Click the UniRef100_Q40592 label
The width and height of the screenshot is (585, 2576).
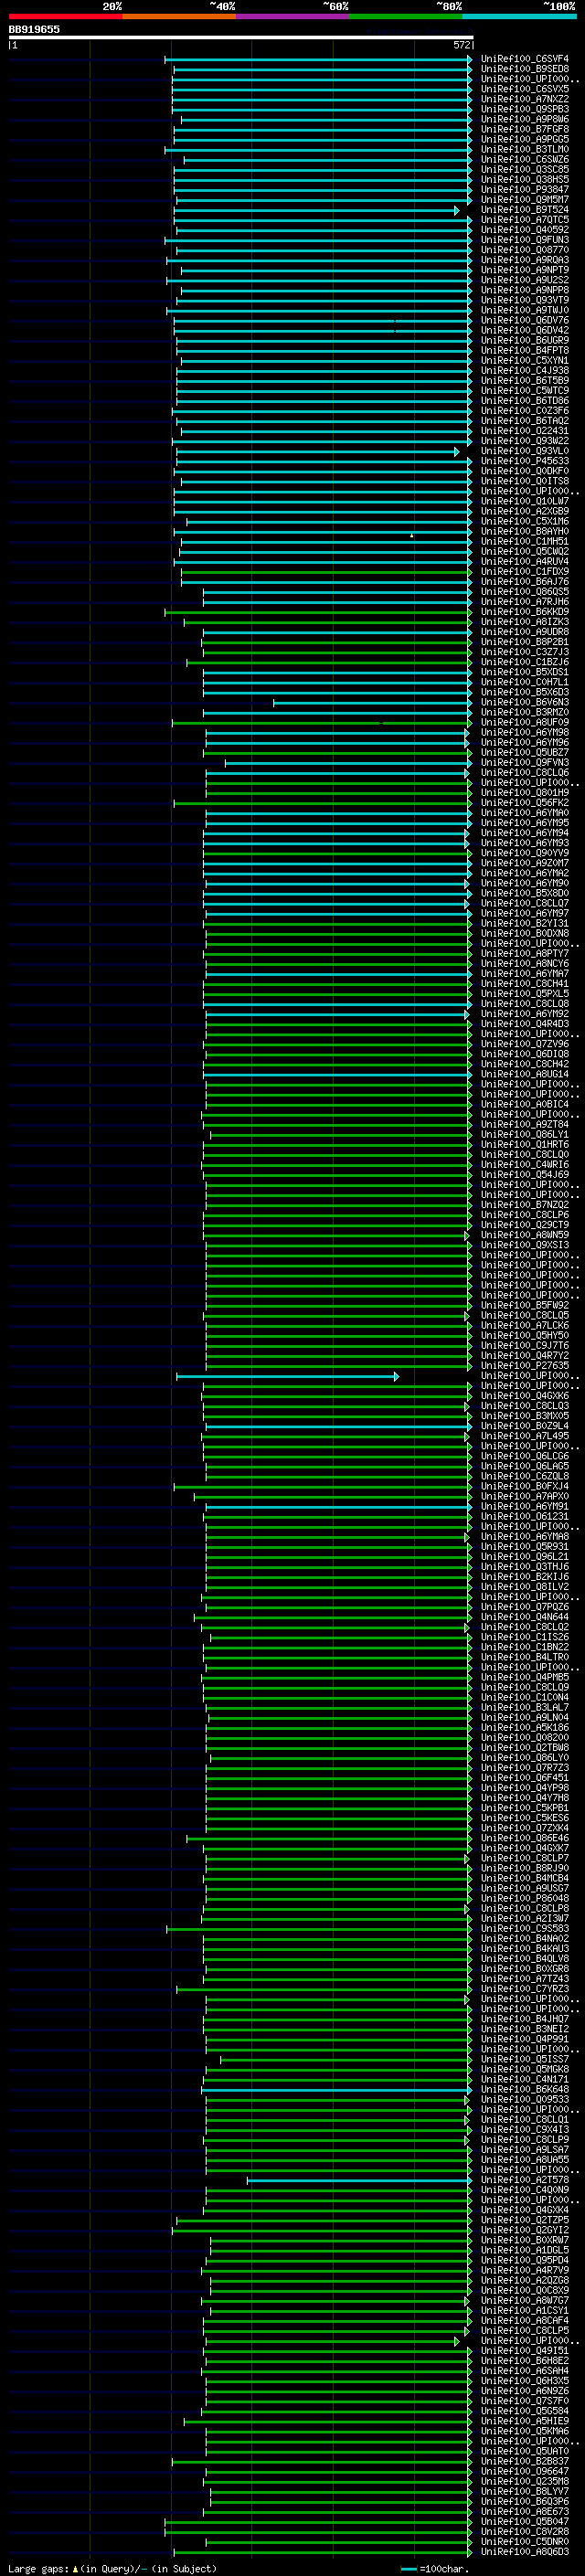(x=525, y=230)
